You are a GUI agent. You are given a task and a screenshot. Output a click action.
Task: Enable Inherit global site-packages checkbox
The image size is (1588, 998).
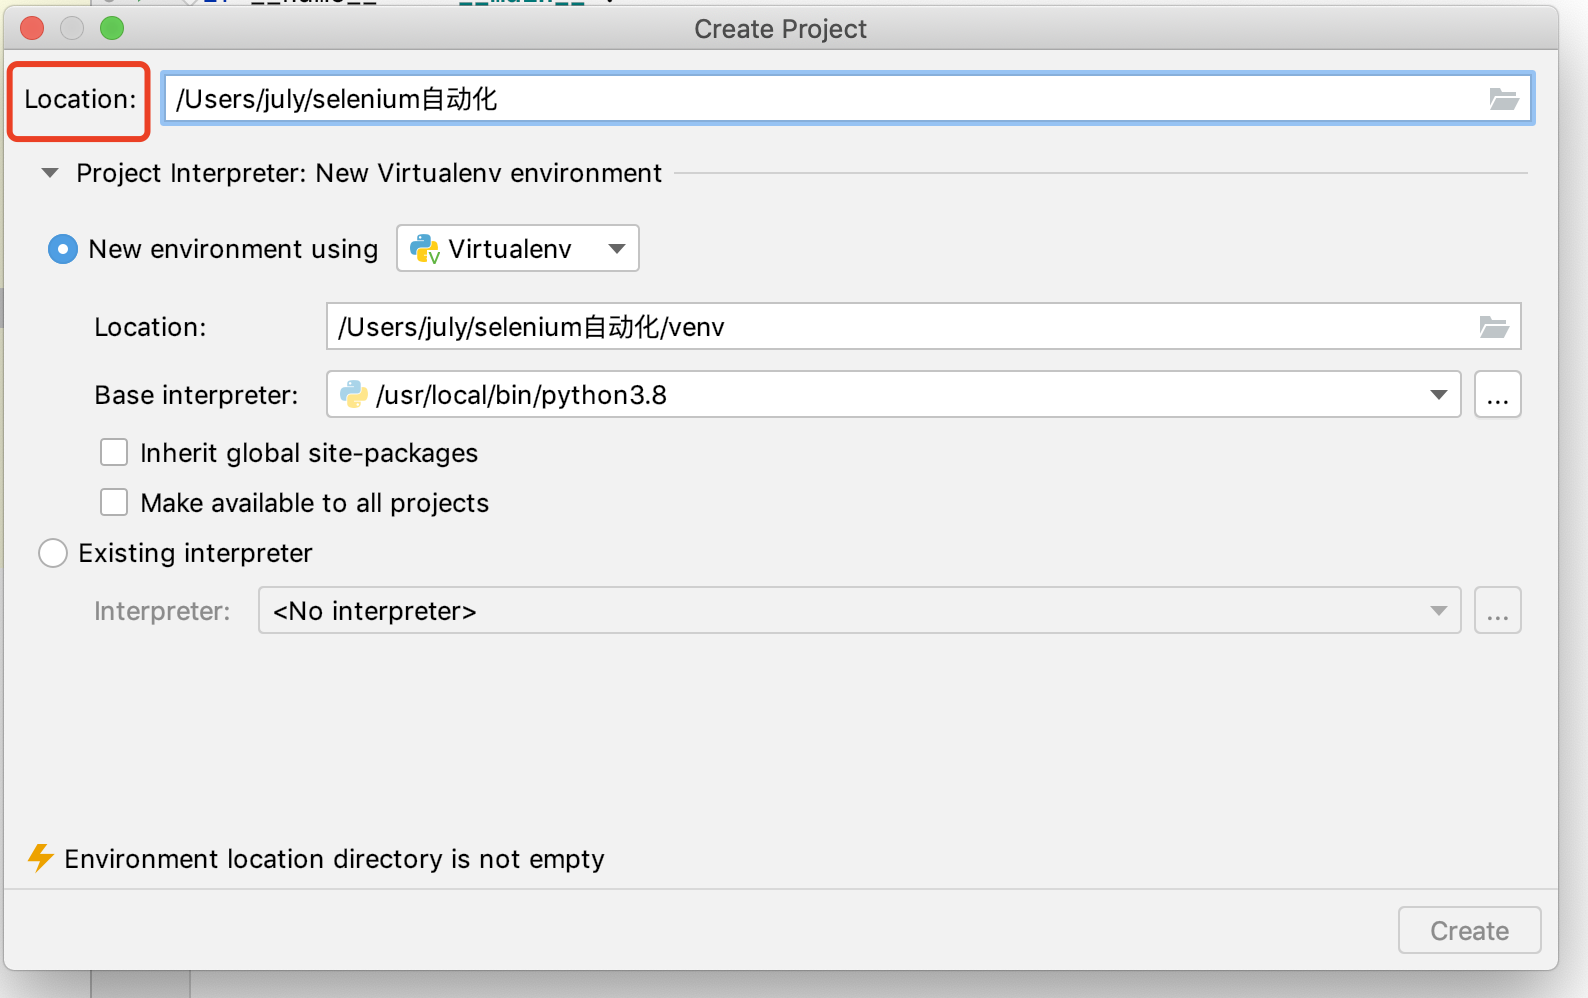pyautogui.click(x=114, y=453)
